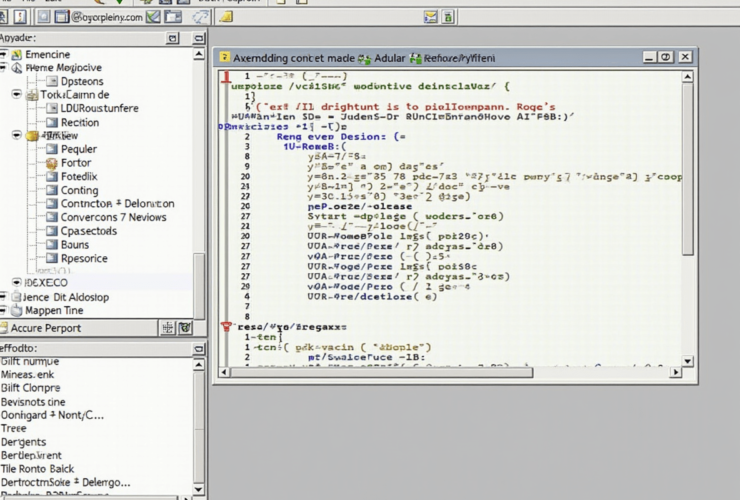The width and height of the screenshot is (740, 500).
Task: Switch to the Axemdding conıet made tab
Action: click(x=294, y=58)
